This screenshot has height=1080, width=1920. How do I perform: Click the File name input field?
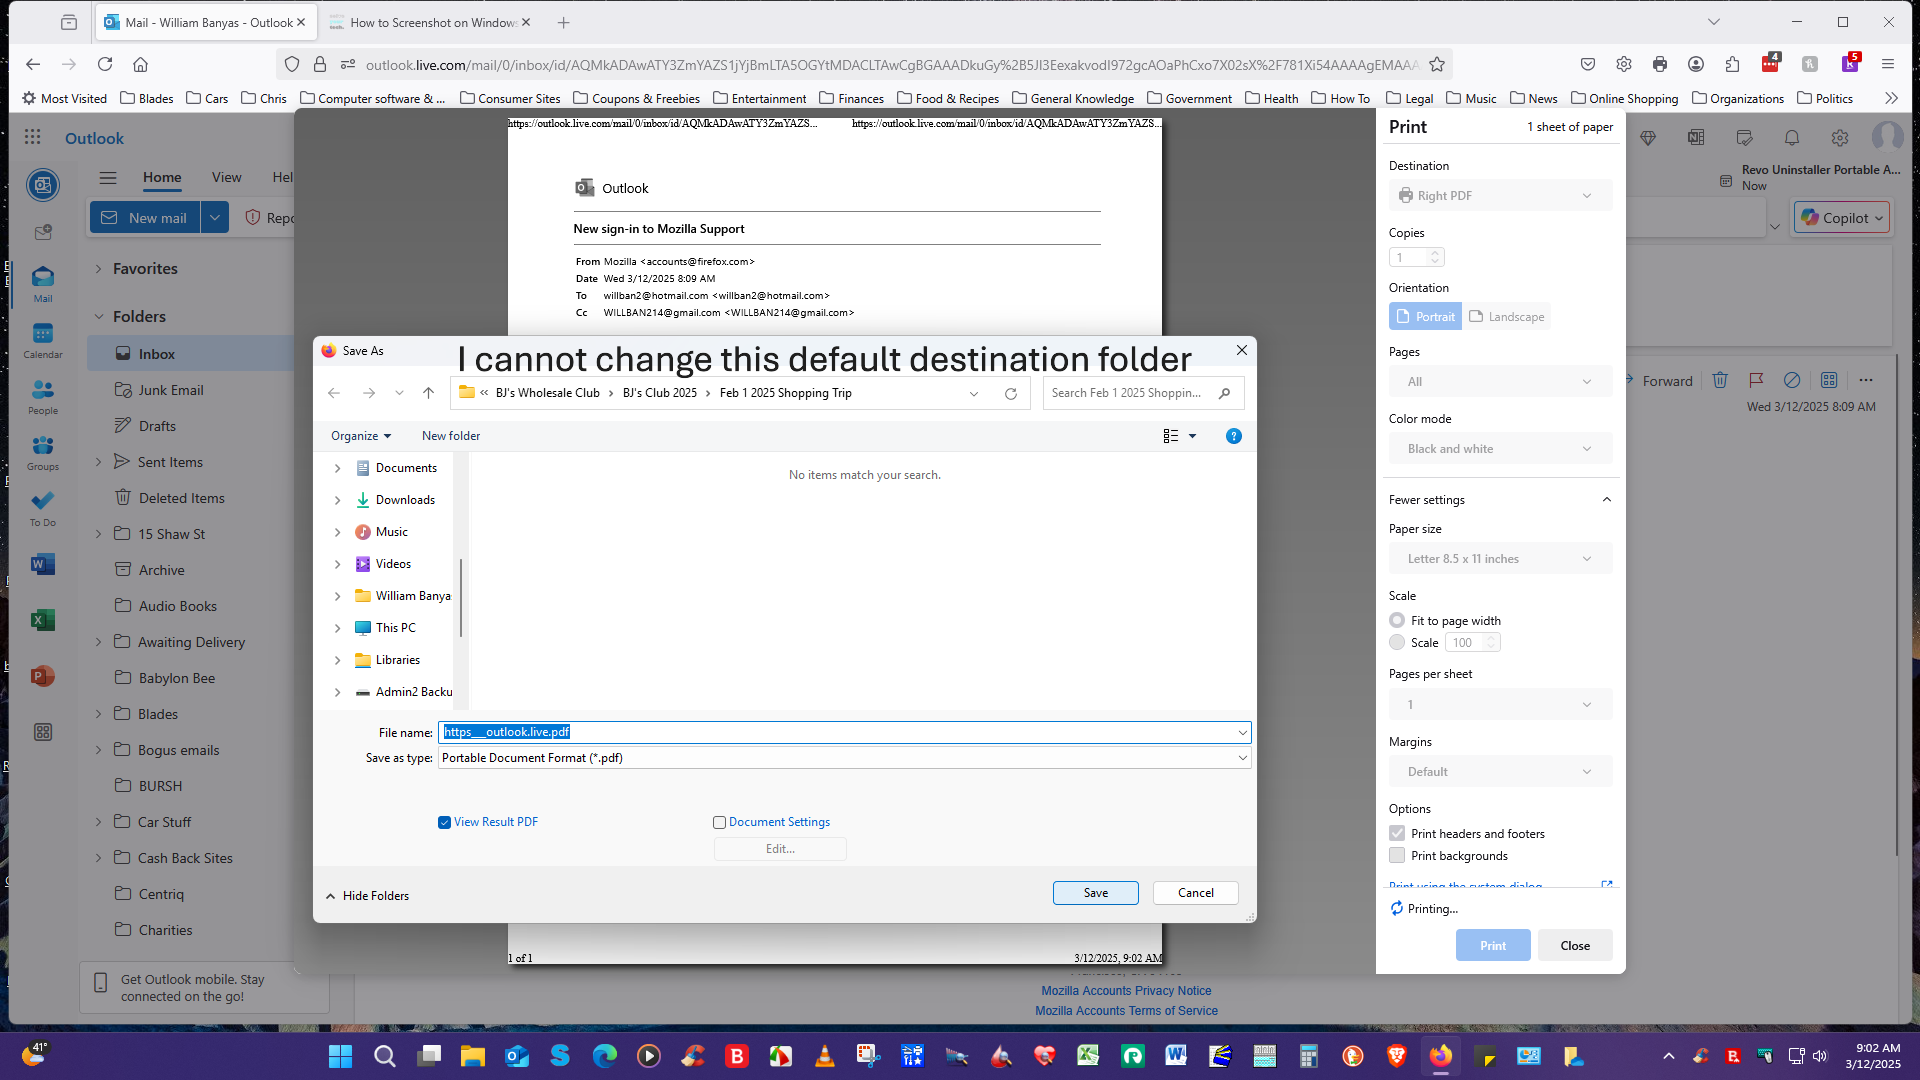[x=844, y=733]
